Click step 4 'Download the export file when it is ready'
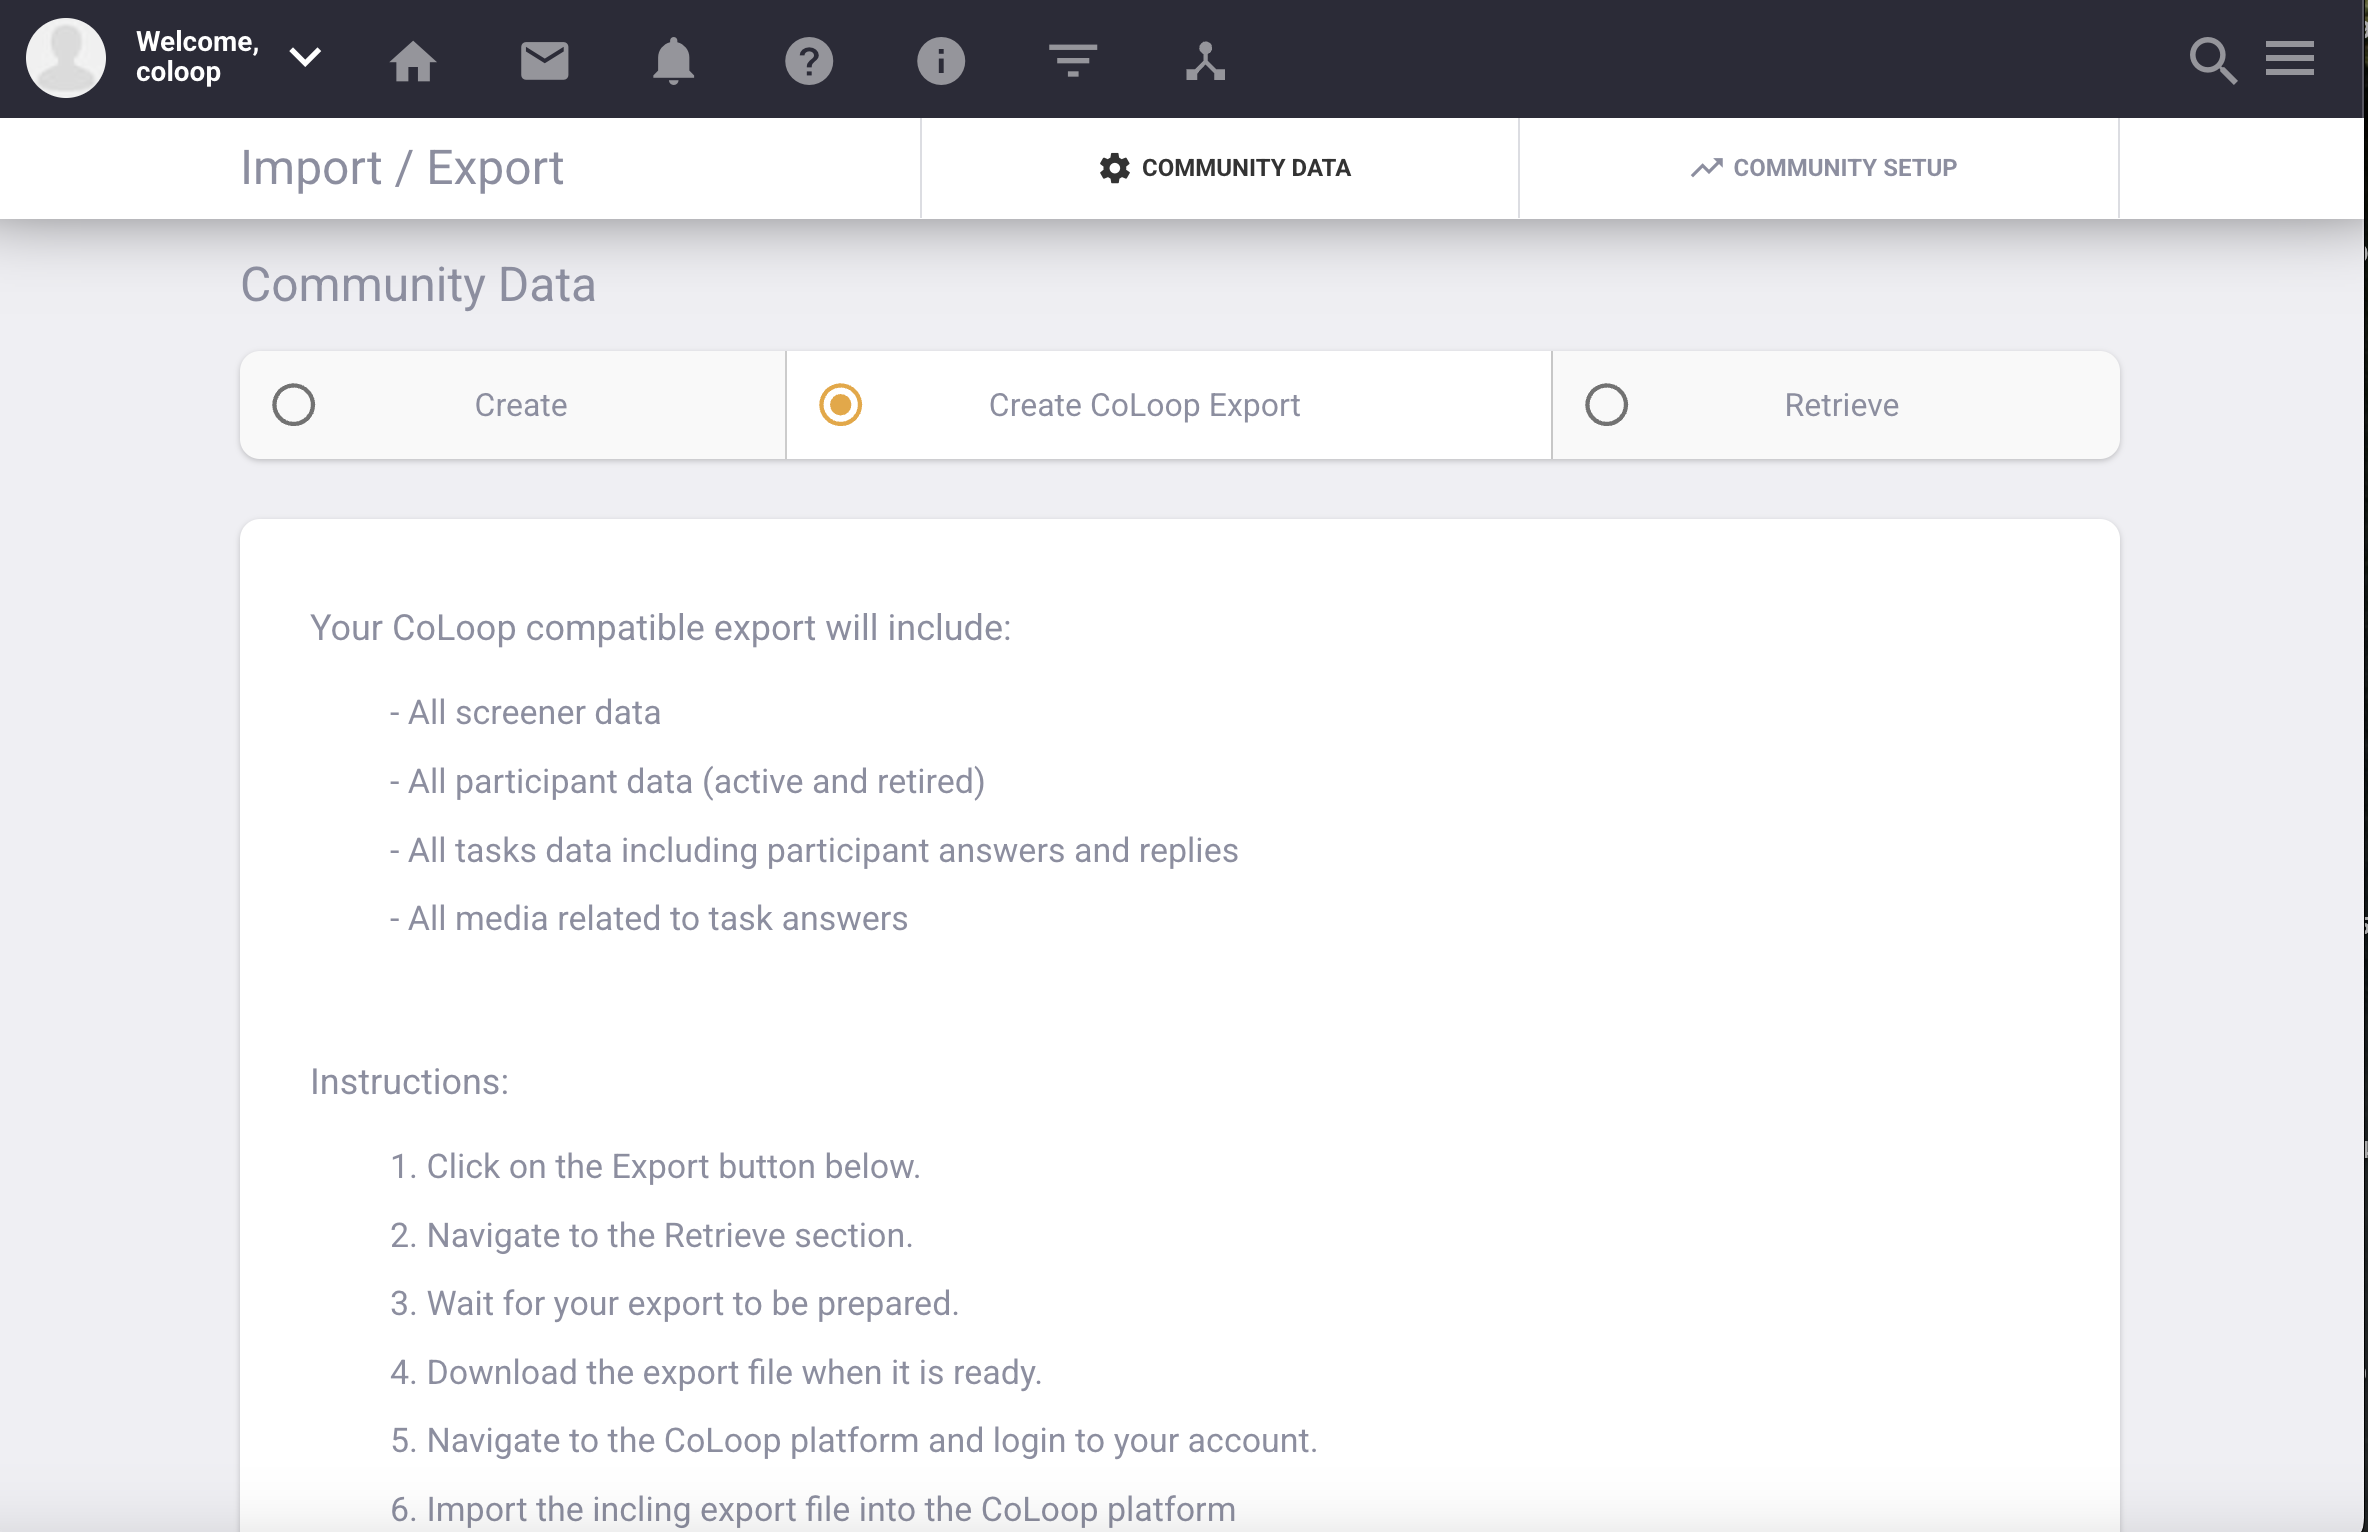This screenshot has width=2368, height=1532. [716, 1372]
